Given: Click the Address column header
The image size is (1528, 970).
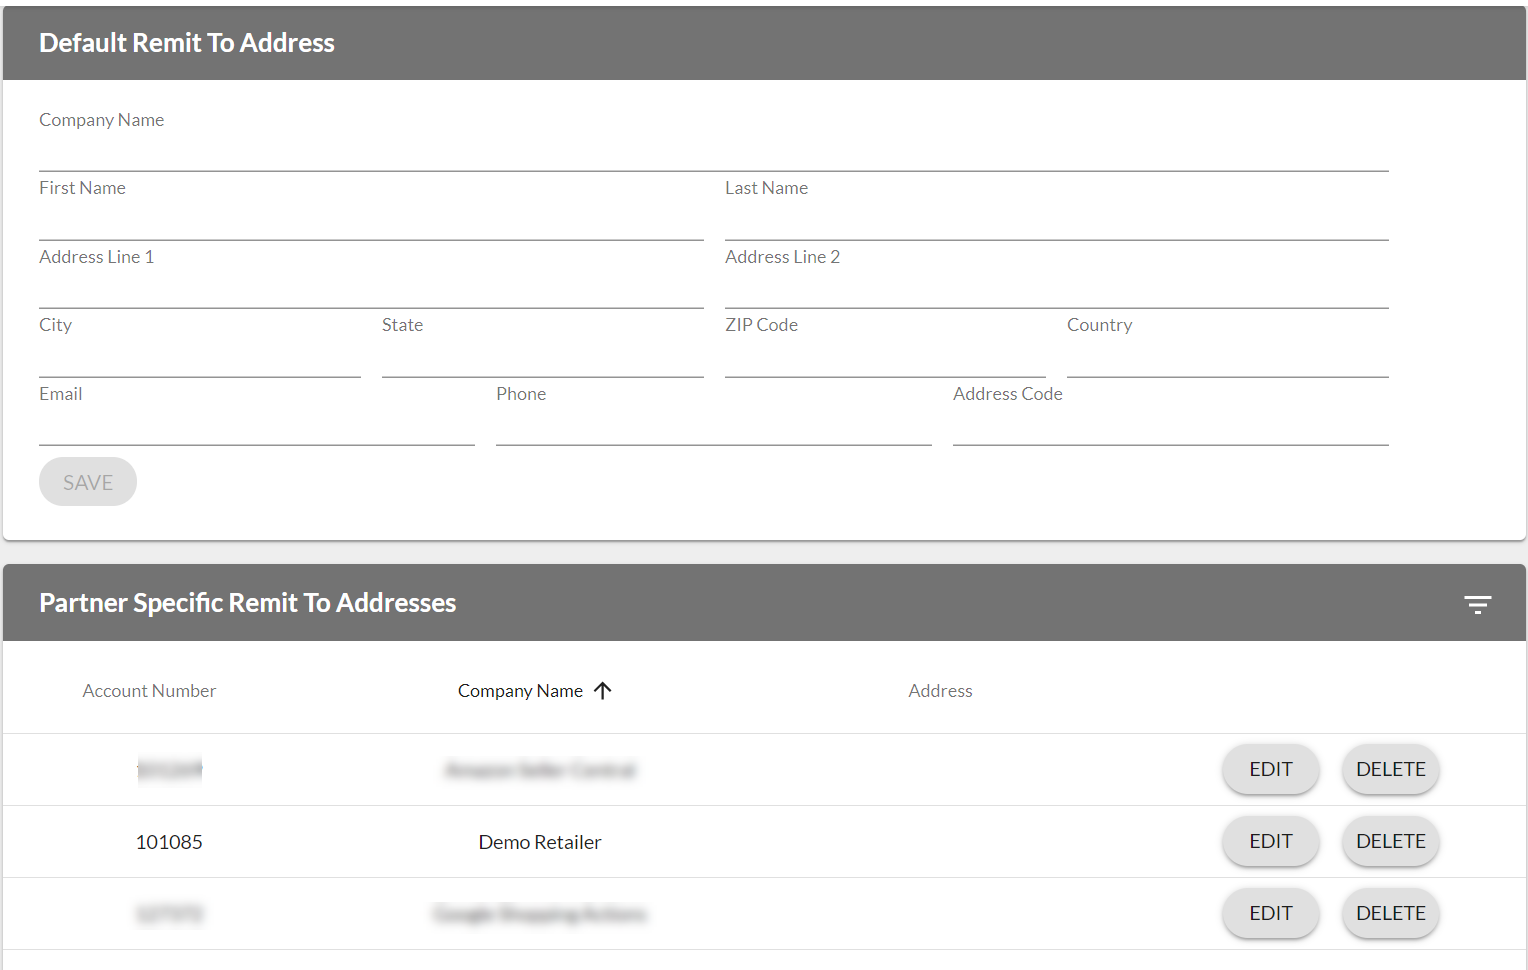Looking at the screenshot, I should pyautogui.click(x=940, y=691).
